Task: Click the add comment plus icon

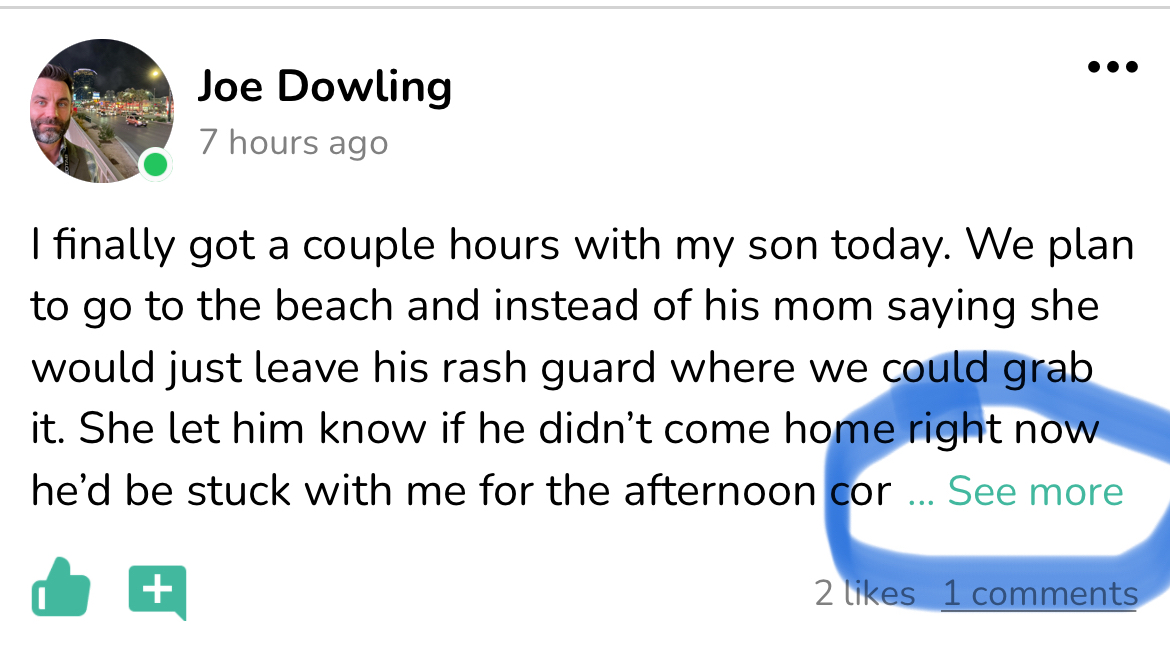Action: (157, 590)
